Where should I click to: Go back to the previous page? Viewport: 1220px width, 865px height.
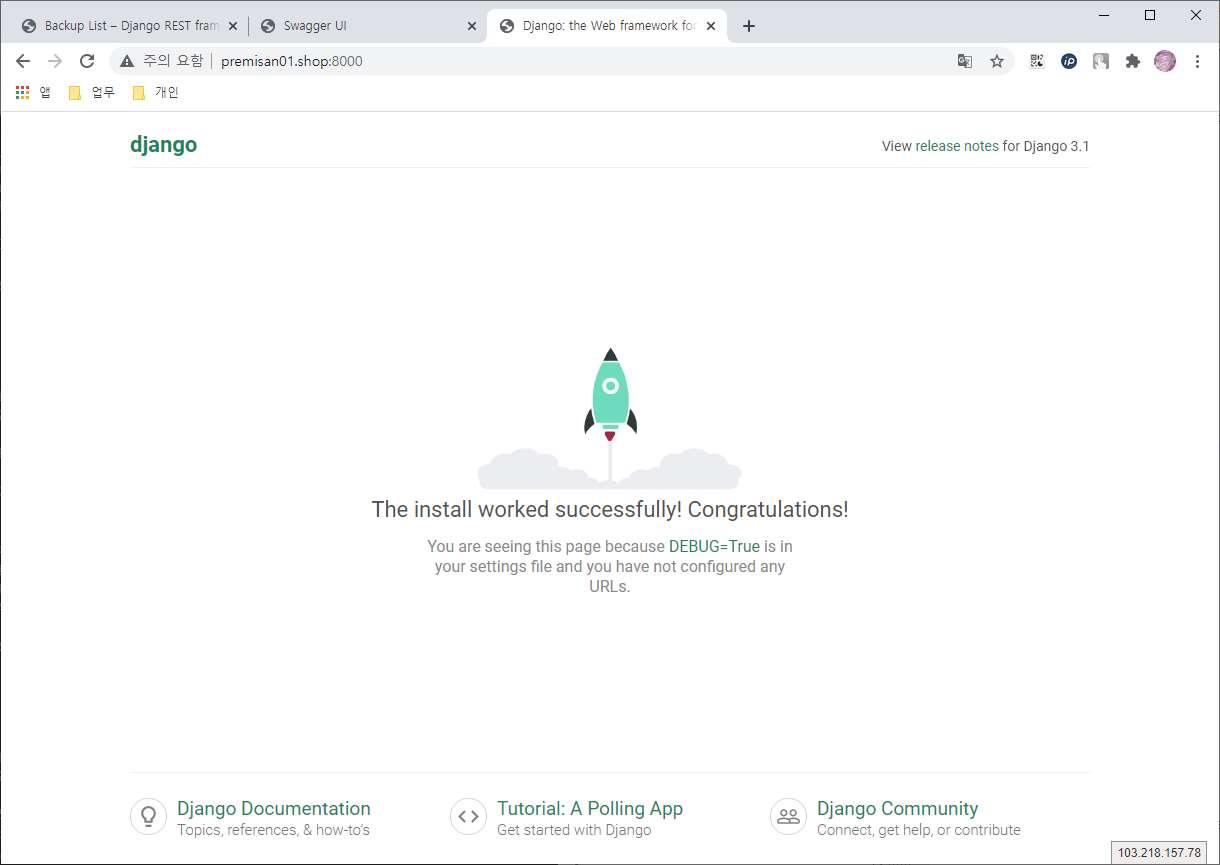pyautogui.click(x=23, y=61)
